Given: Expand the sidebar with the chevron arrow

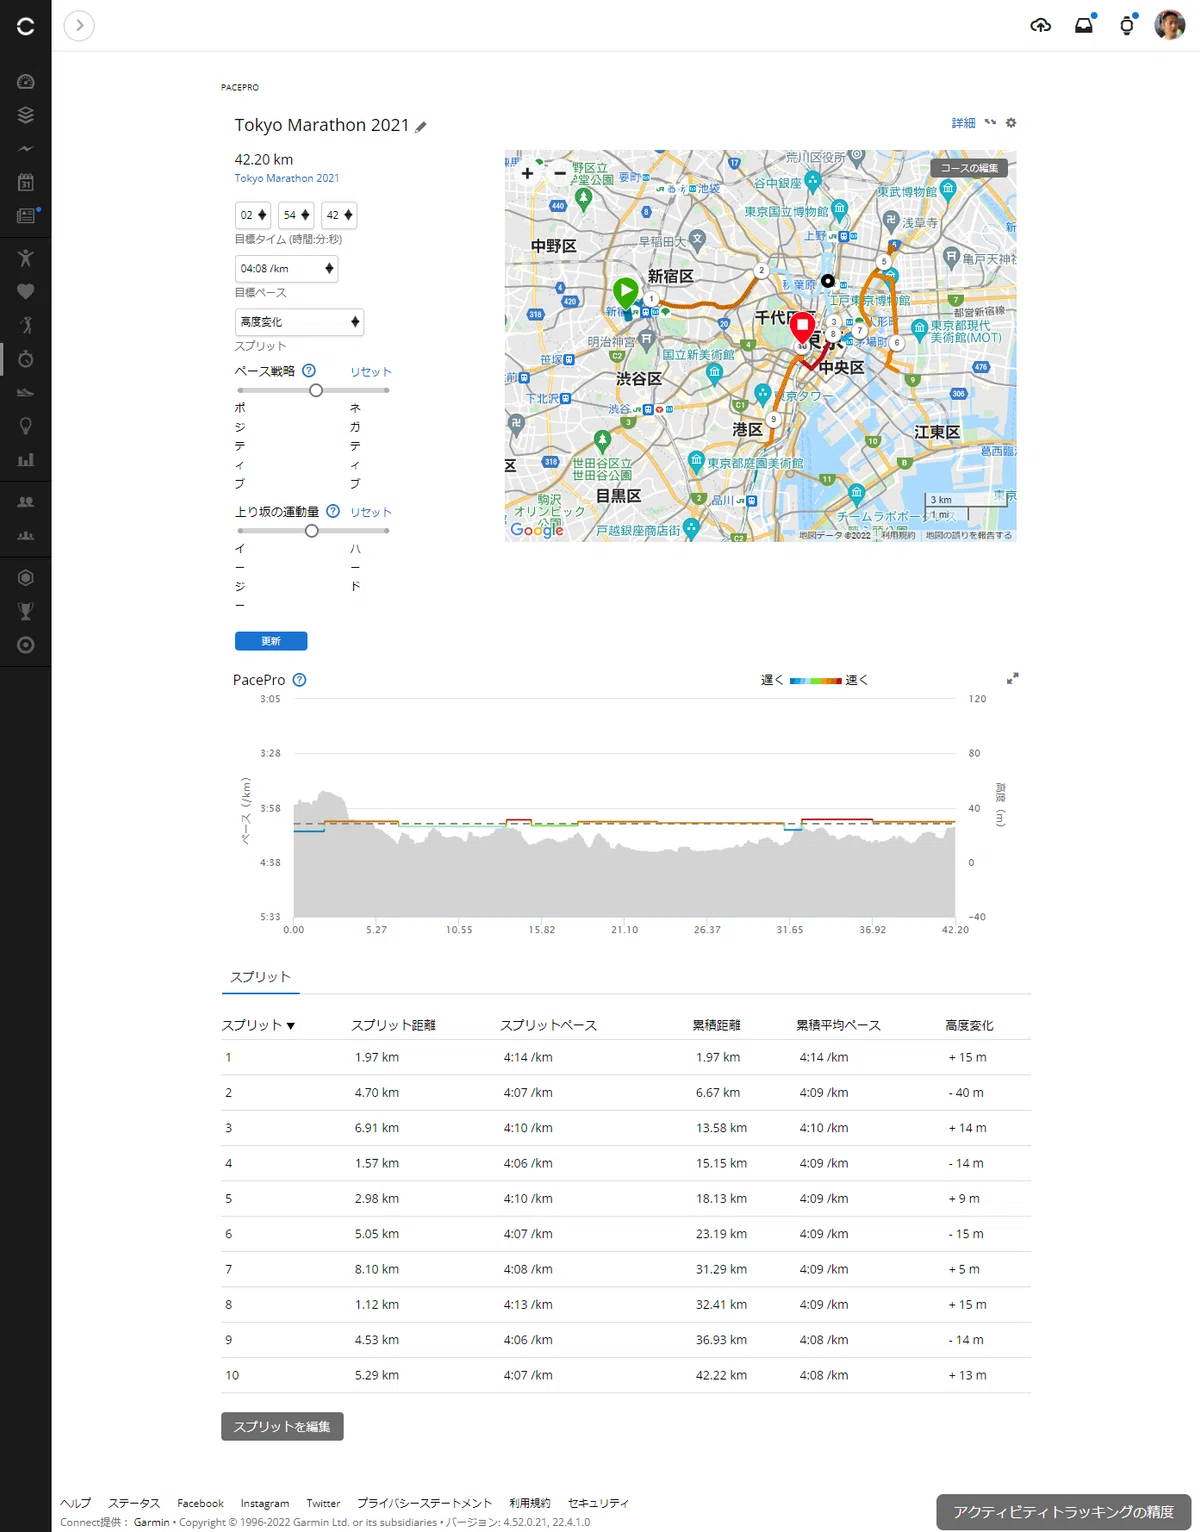Looking at the screenshot, I should [79, 26].
